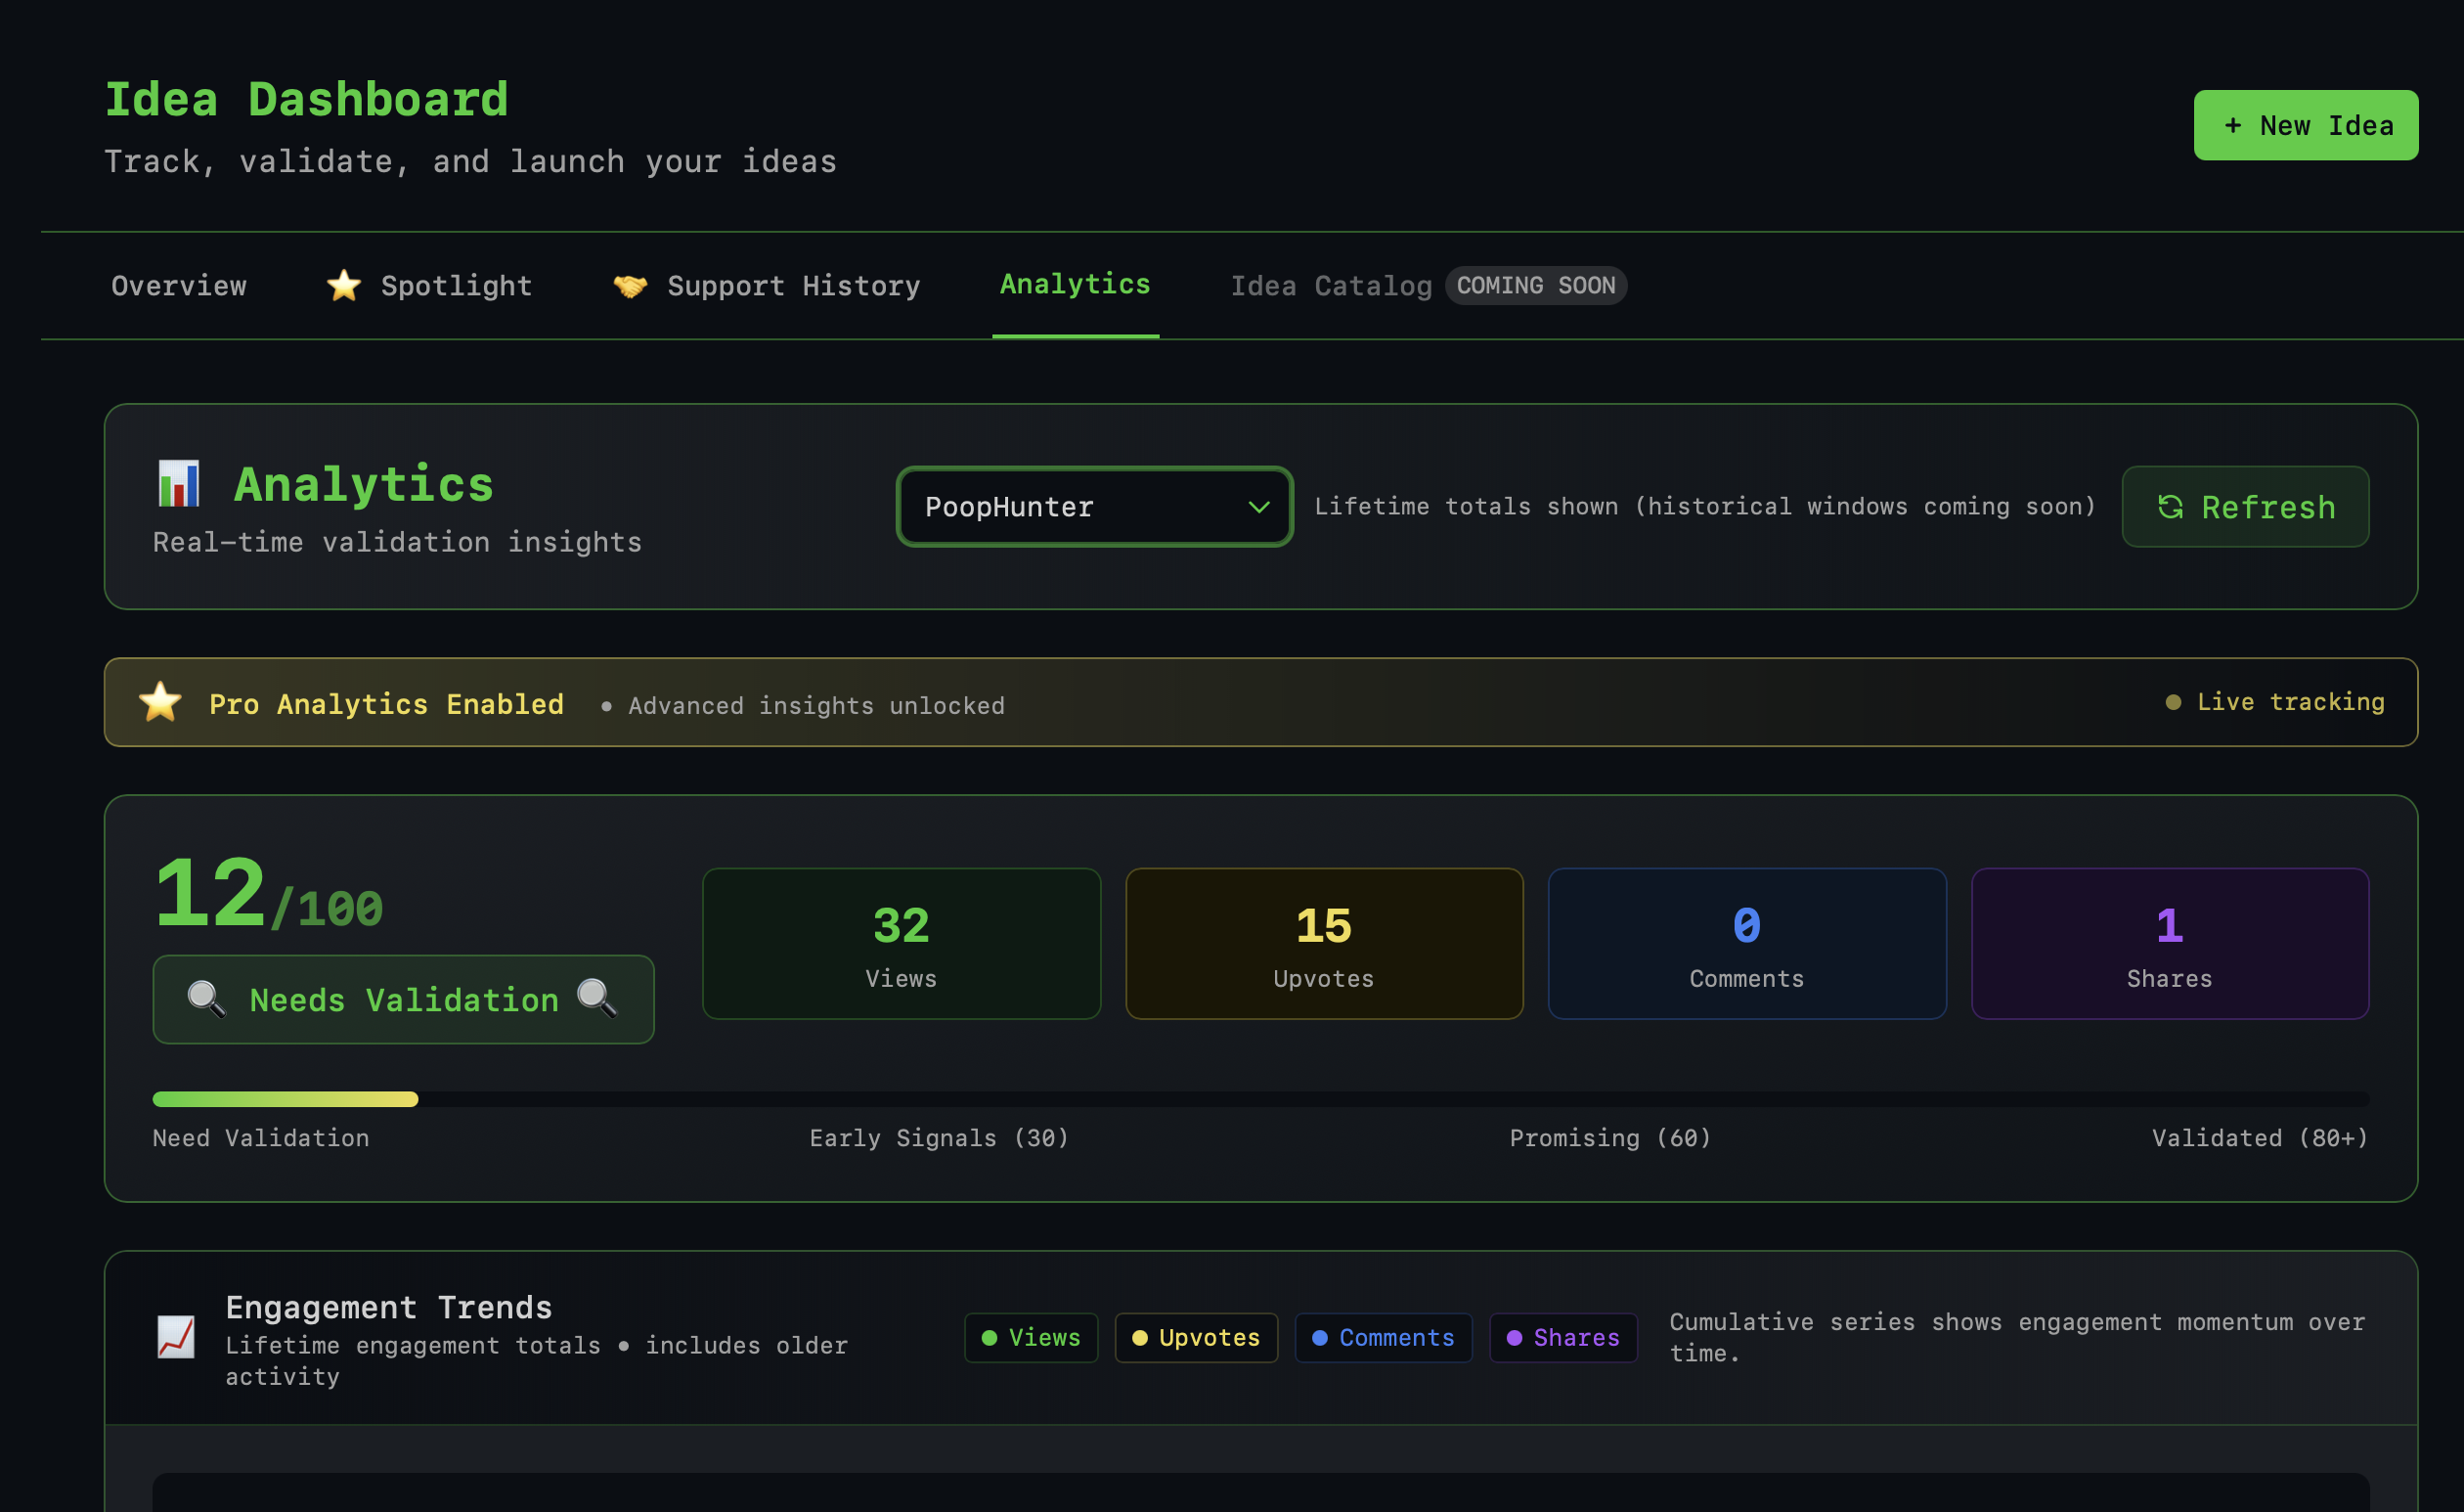The image size is (2464, 1512).
Task: Click the bar chart Analytics icon
Action: point(179,484)
